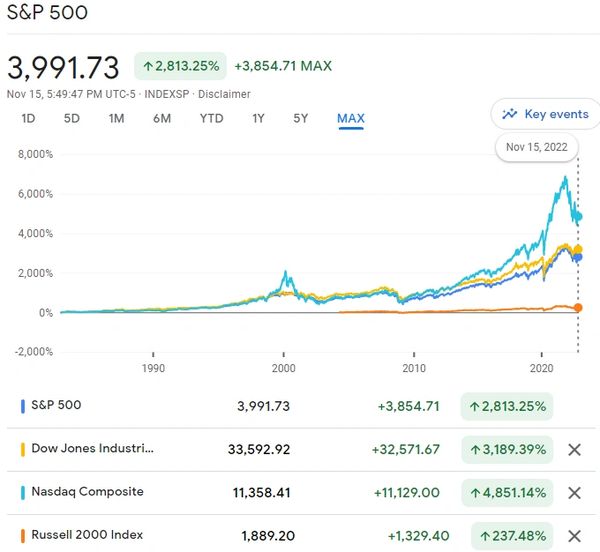Click the Russell 2000 orange endpoint dot

coord(578,307)
